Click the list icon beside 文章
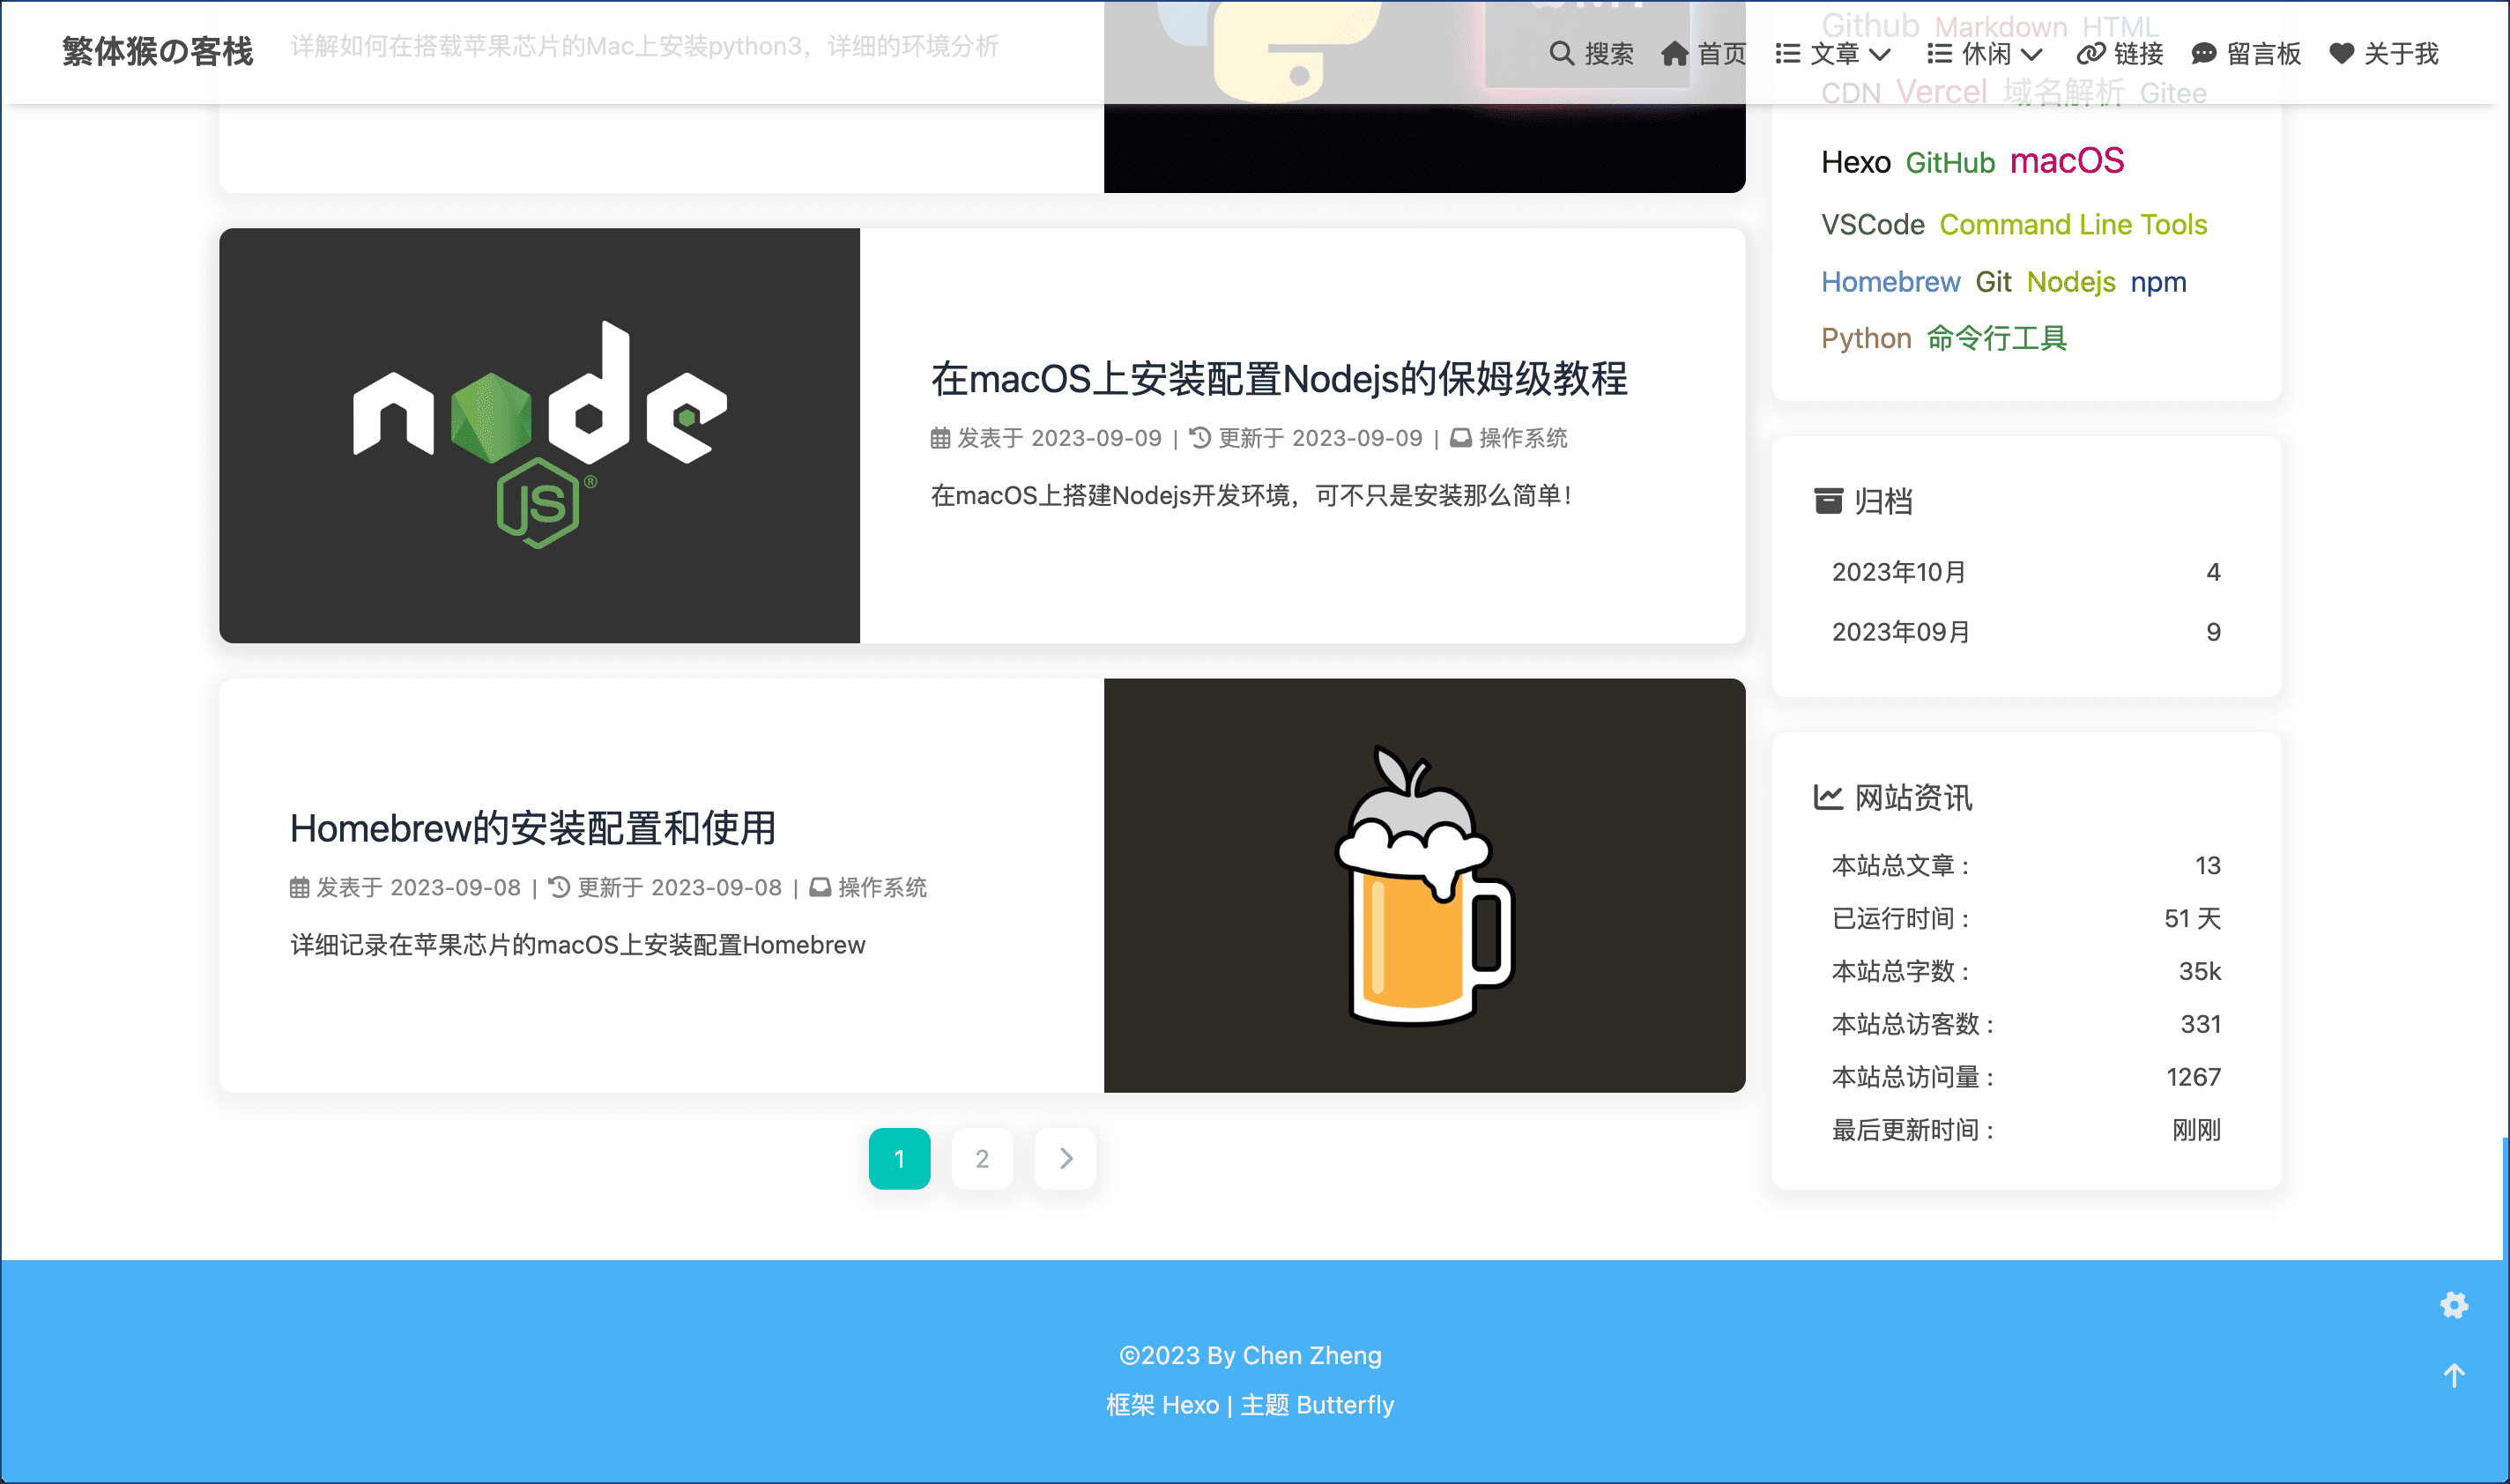 tap(1787, 53)
